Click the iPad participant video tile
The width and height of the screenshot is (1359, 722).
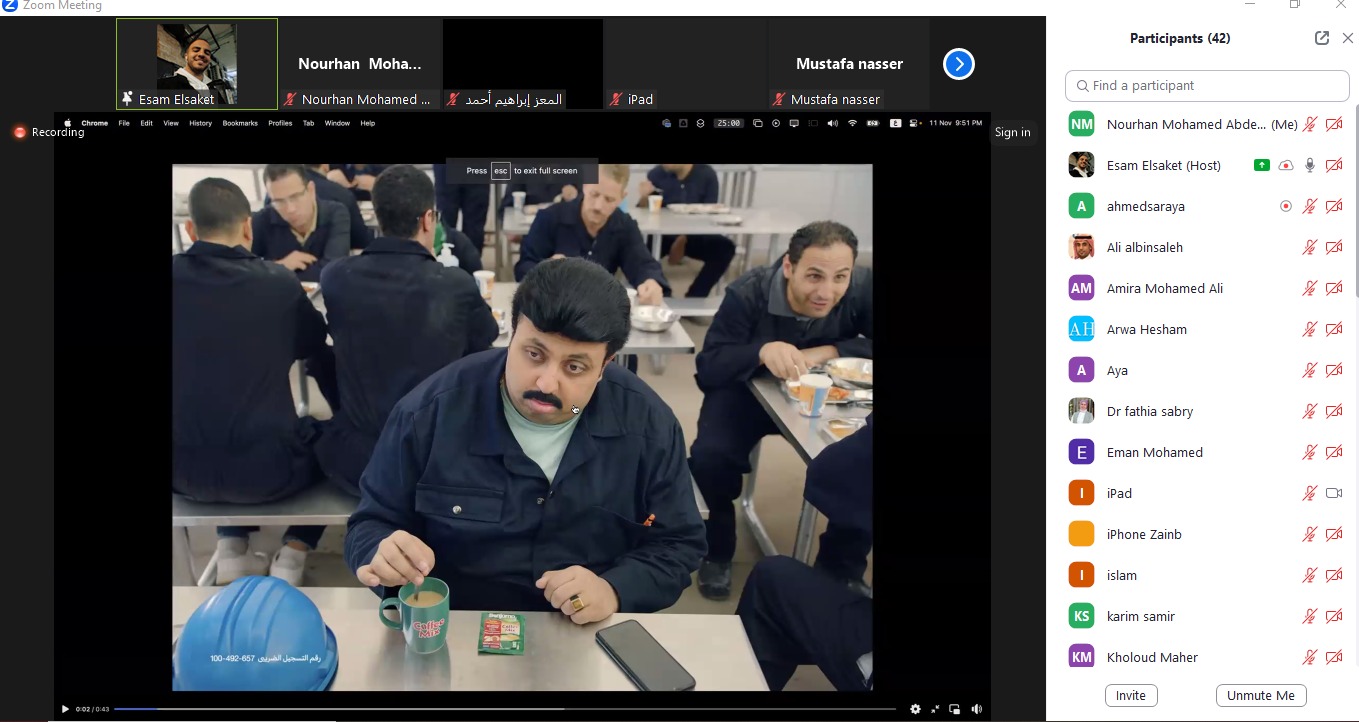point(685,63)
